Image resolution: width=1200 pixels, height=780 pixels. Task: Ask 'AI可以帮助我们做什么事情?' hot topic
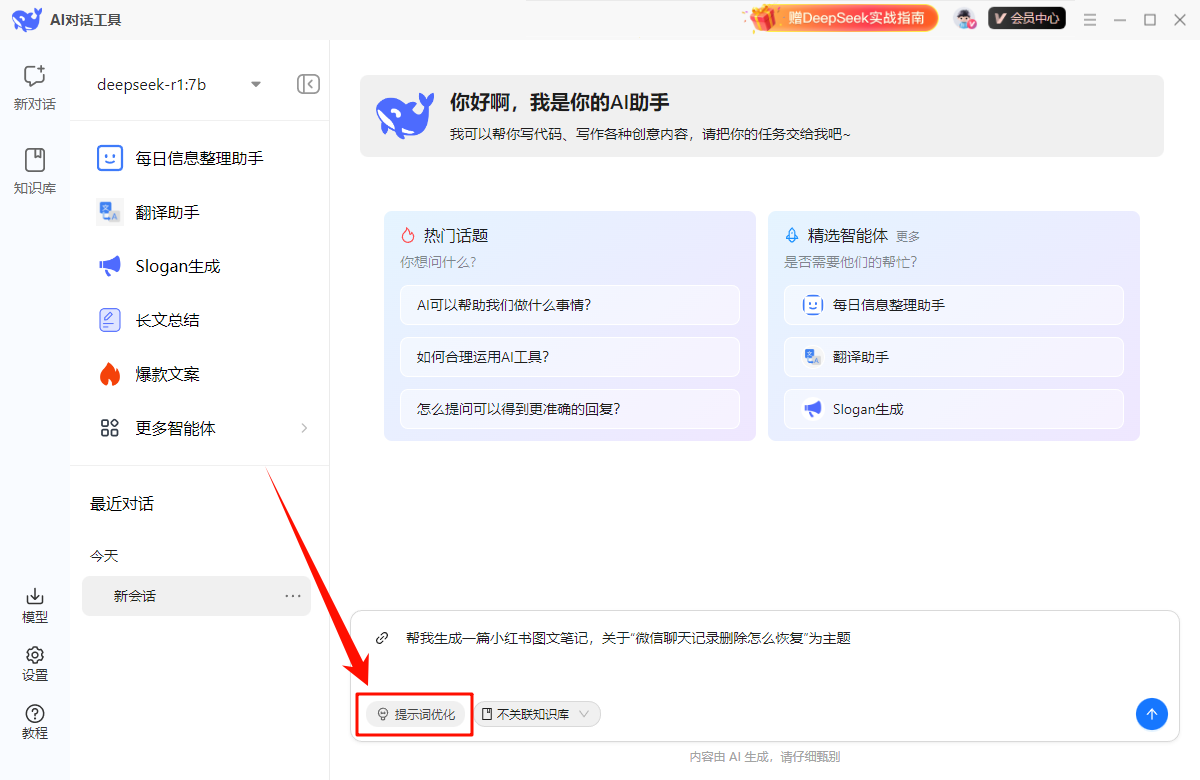(570, 305)
